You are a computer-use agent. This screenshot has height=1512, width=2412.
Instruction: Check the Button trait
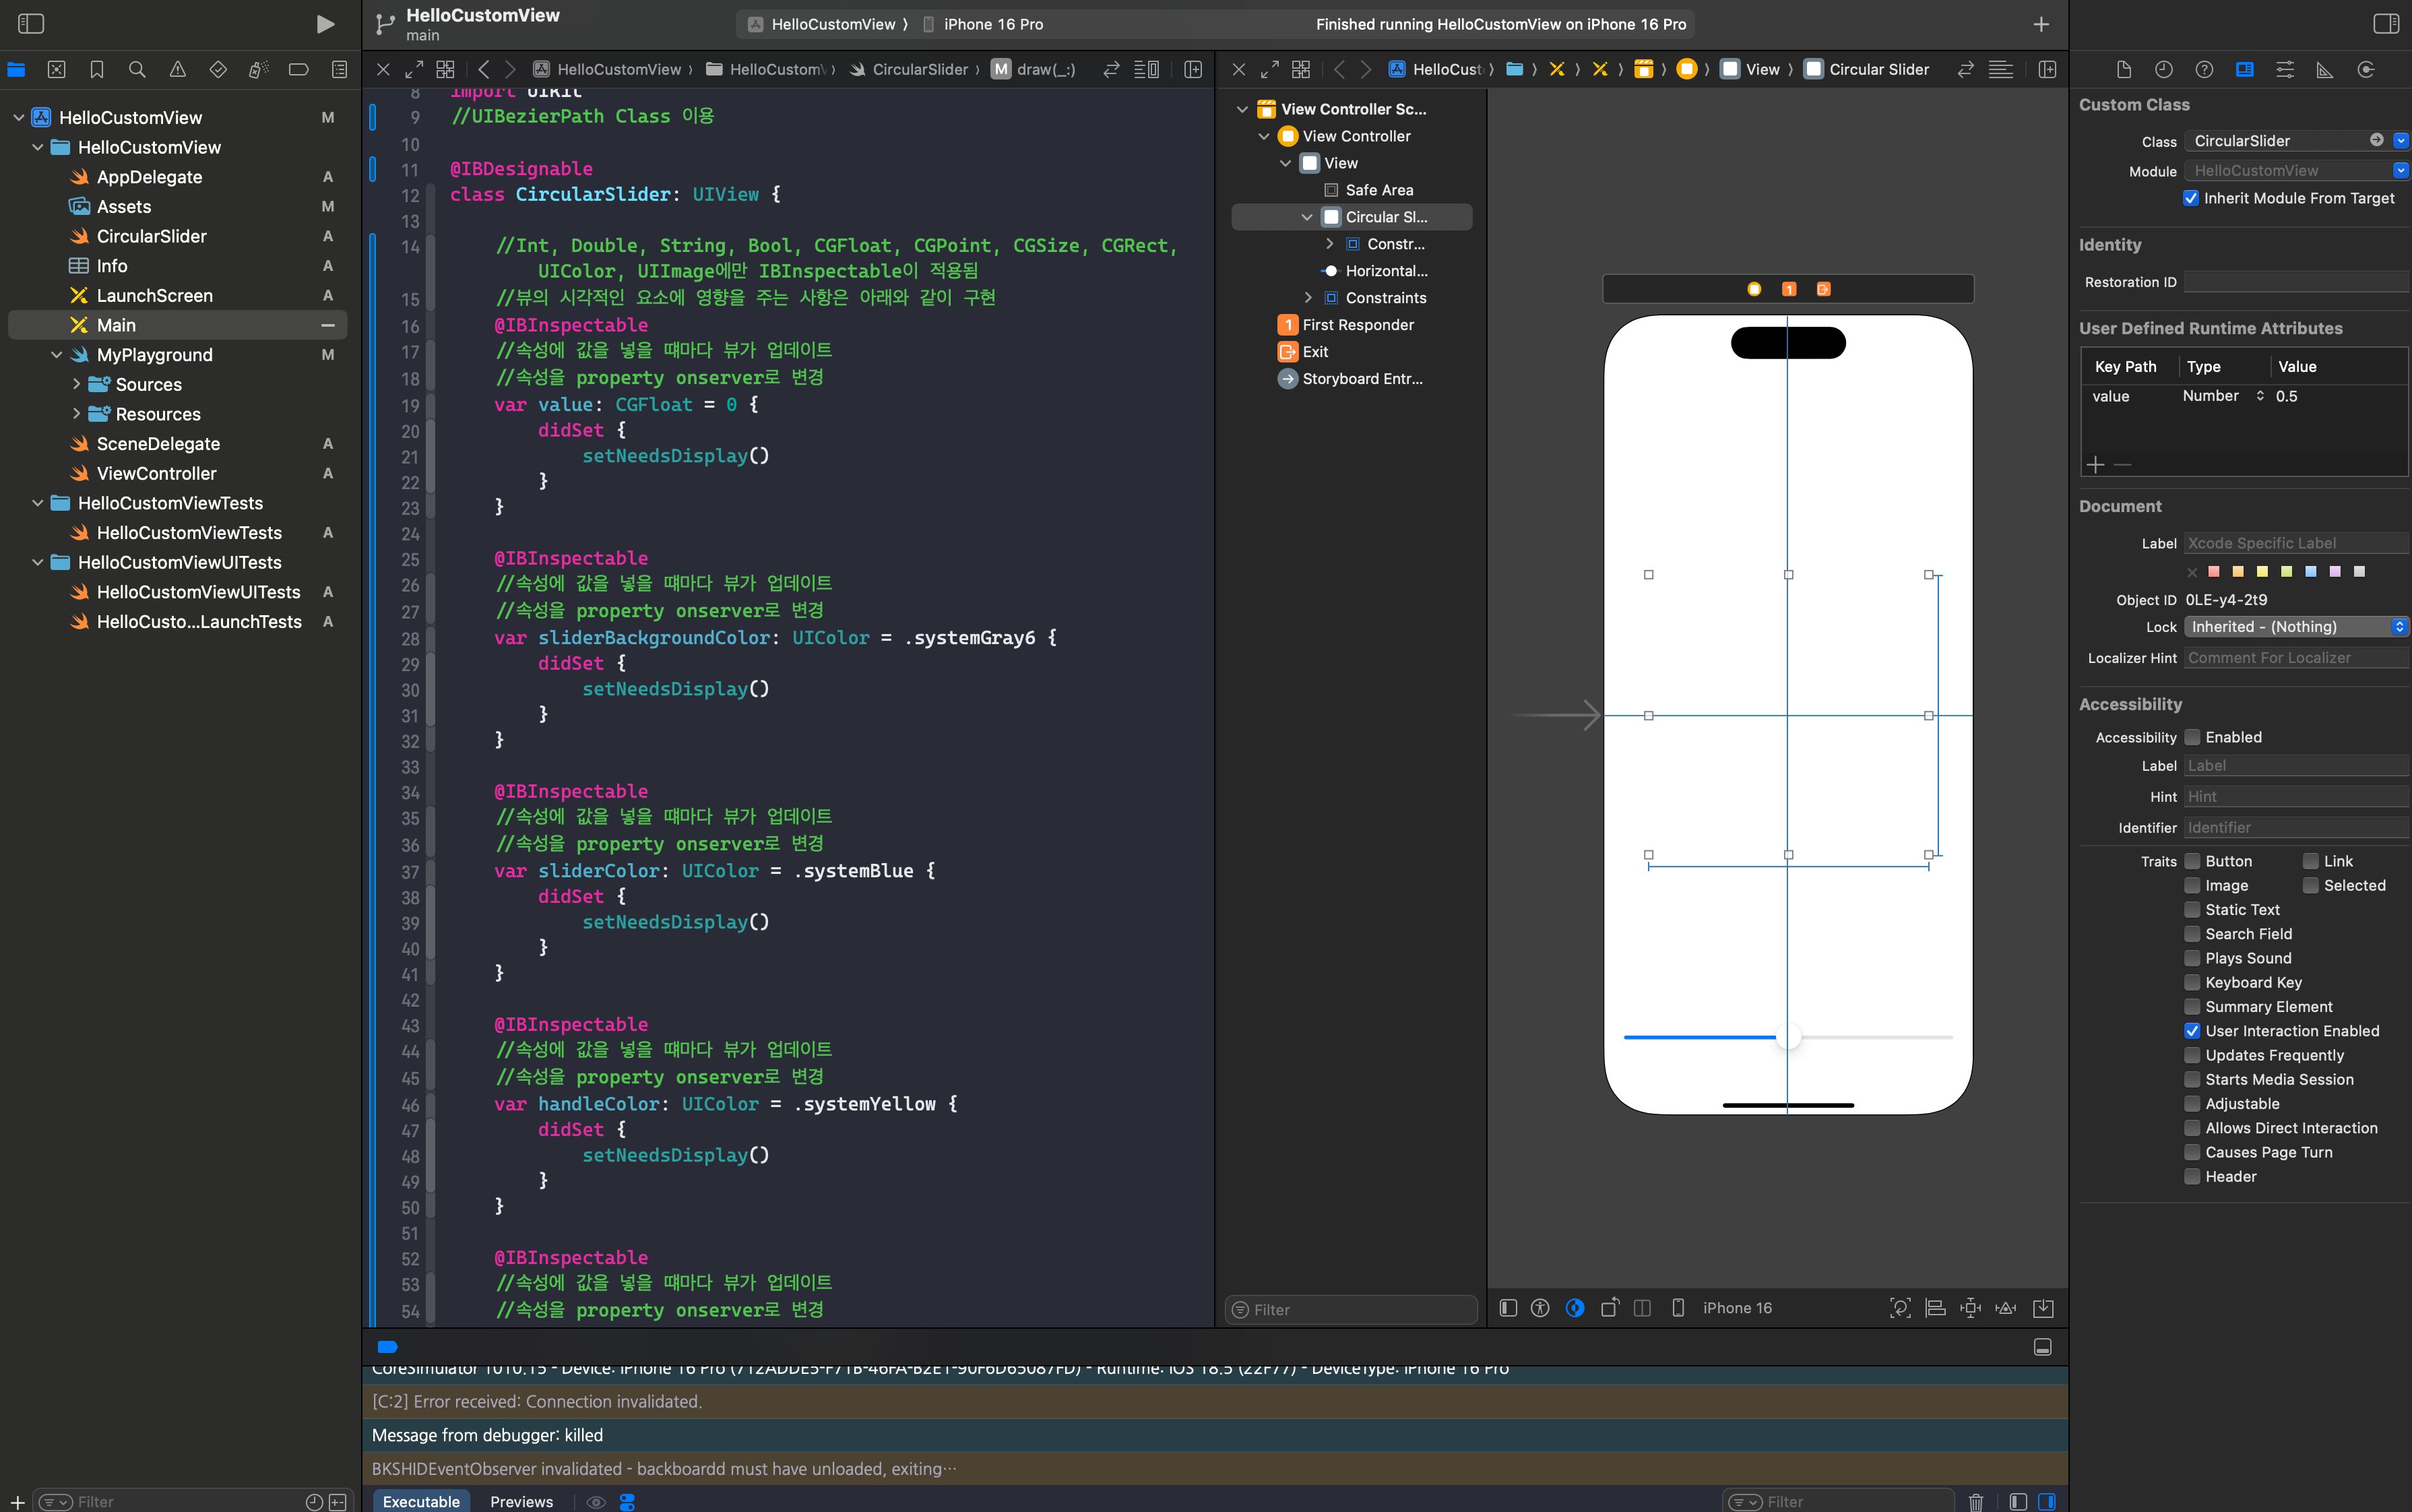(2192, 861)
